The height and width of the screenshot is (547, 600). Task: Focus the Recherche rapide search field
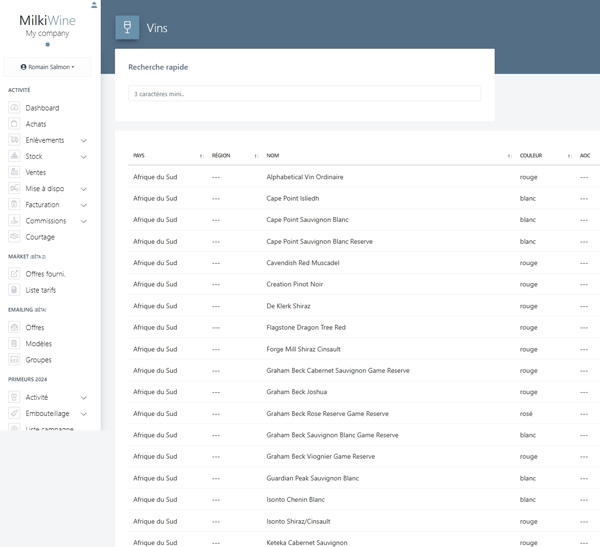click(304, 94)
